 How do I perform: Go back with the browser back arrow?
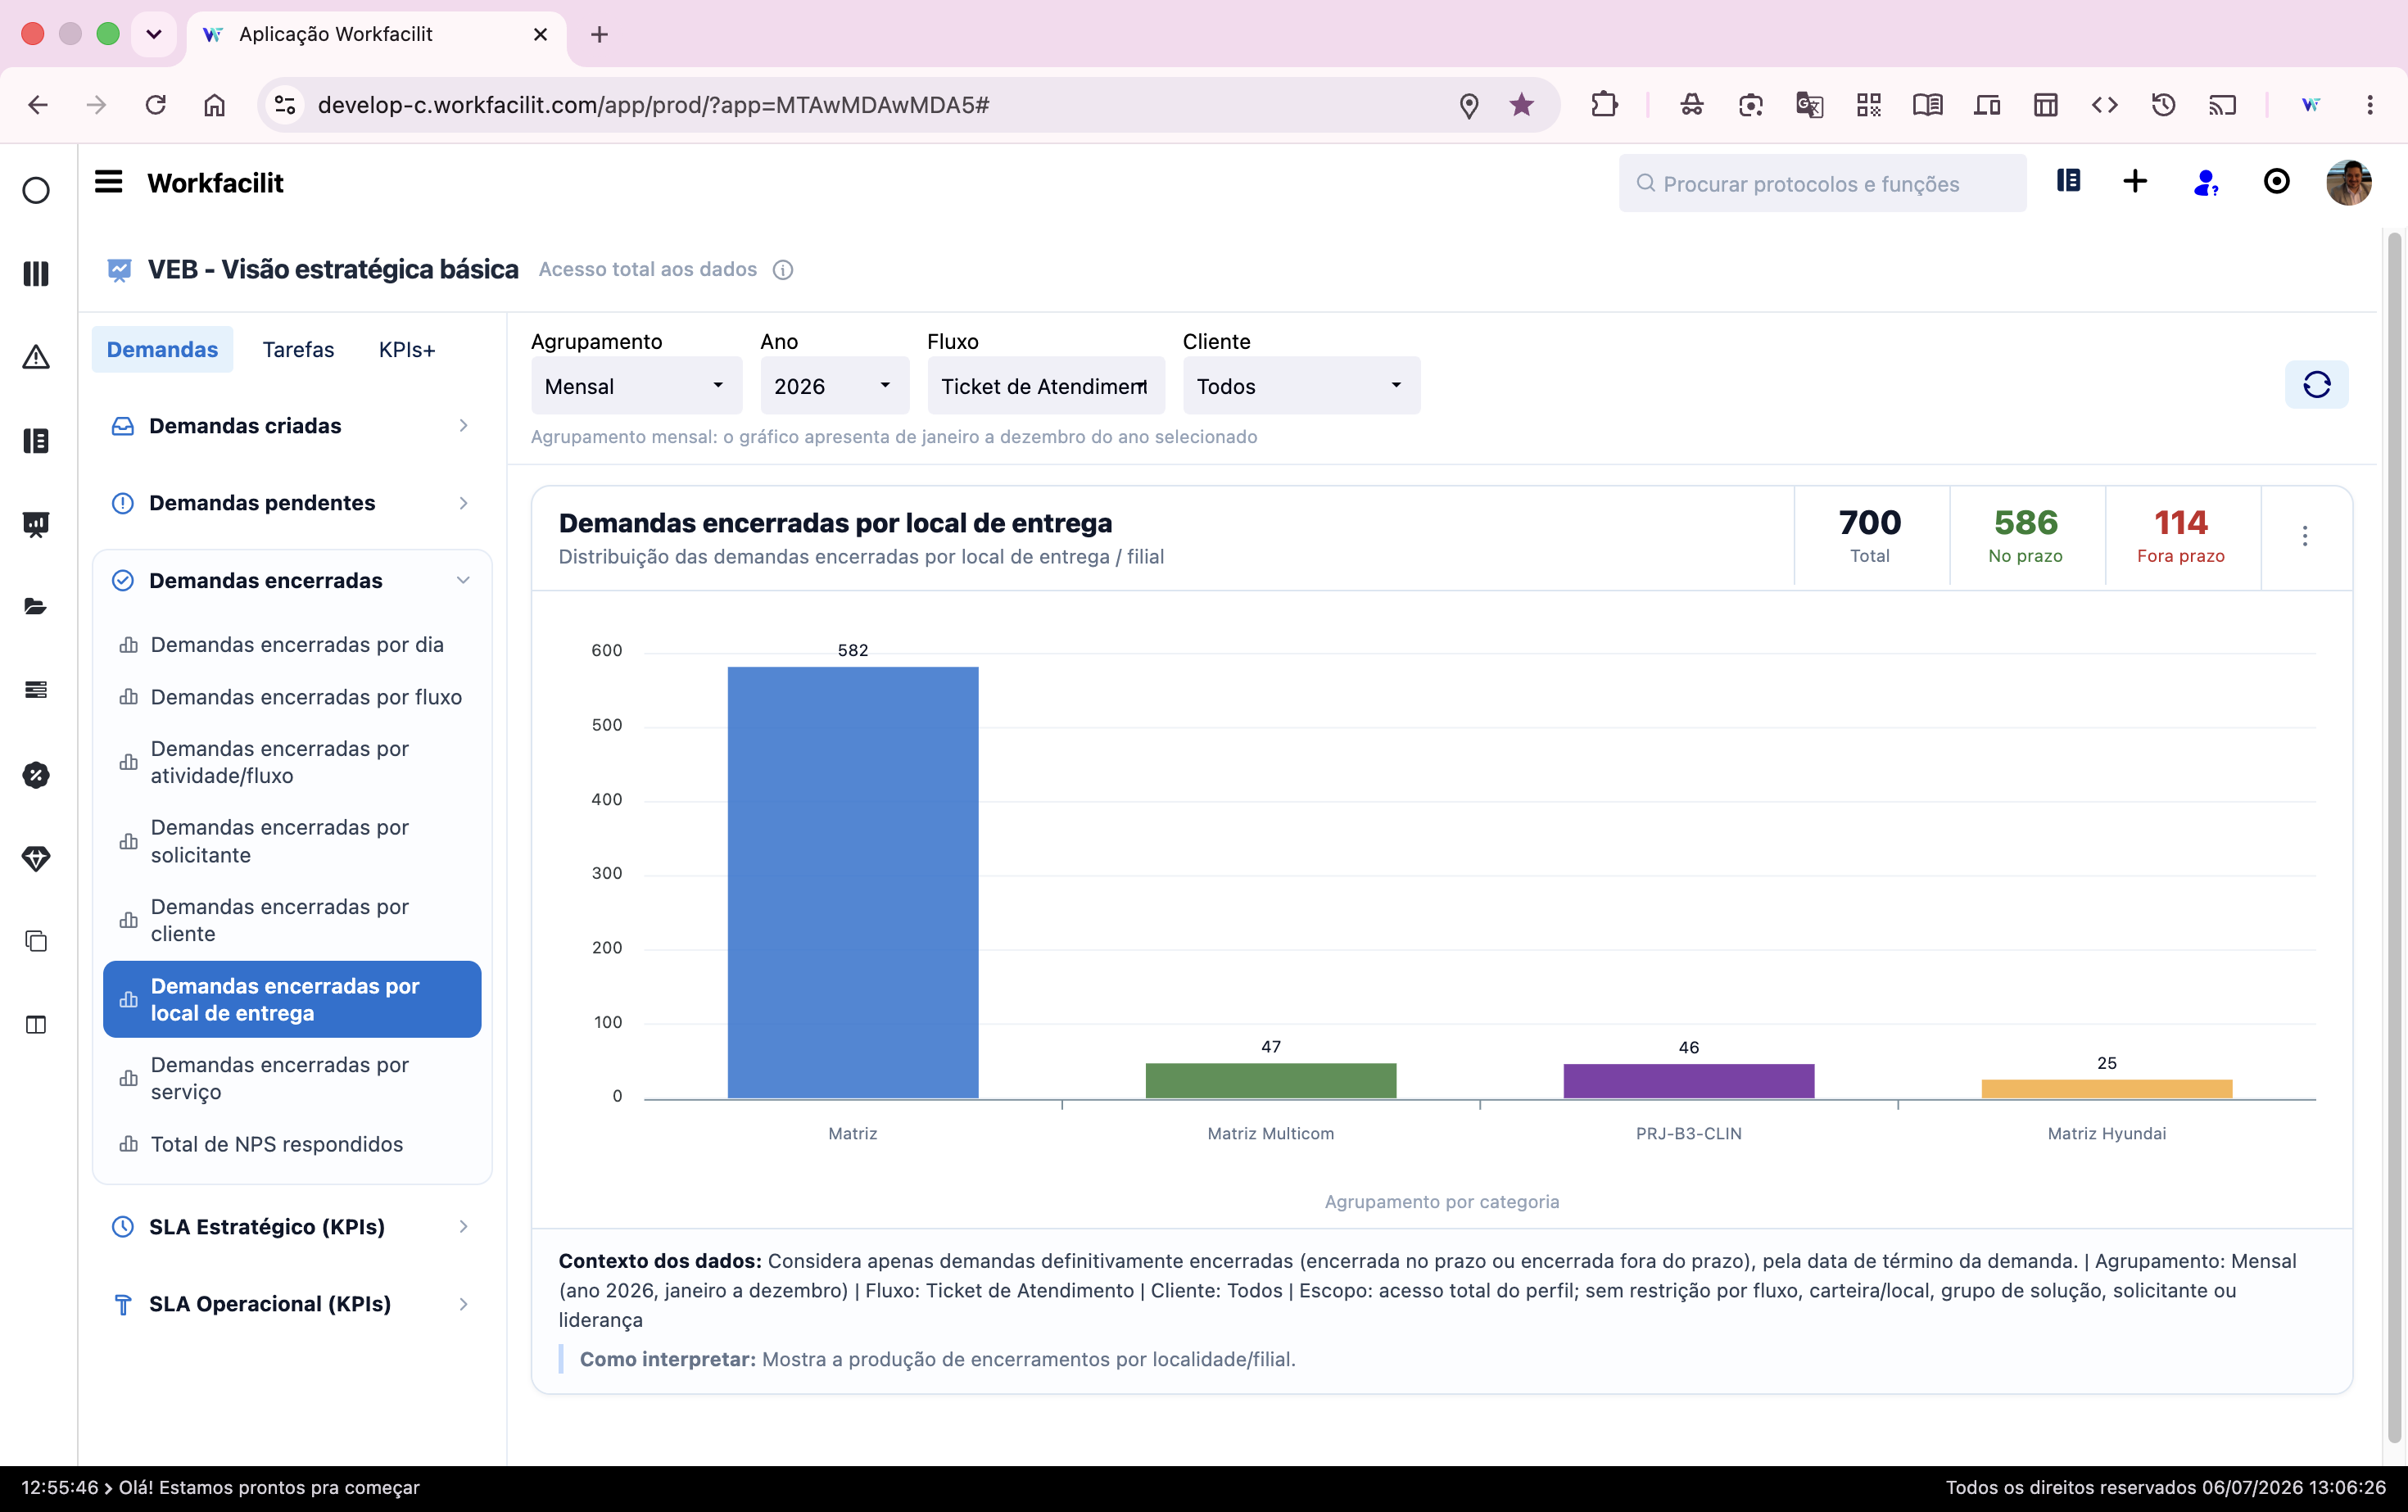pos(38,105)
